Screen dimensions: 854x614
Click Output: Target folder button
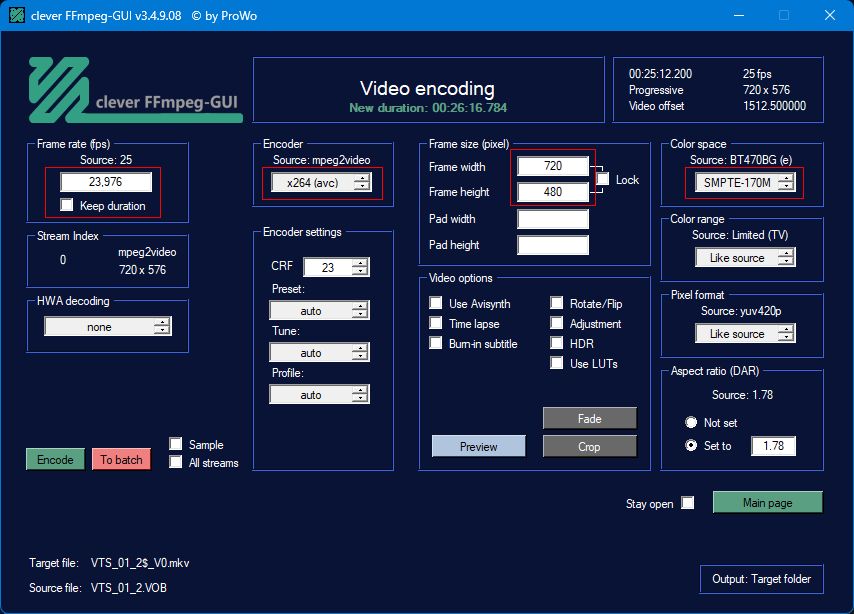[x=761, y=579]
